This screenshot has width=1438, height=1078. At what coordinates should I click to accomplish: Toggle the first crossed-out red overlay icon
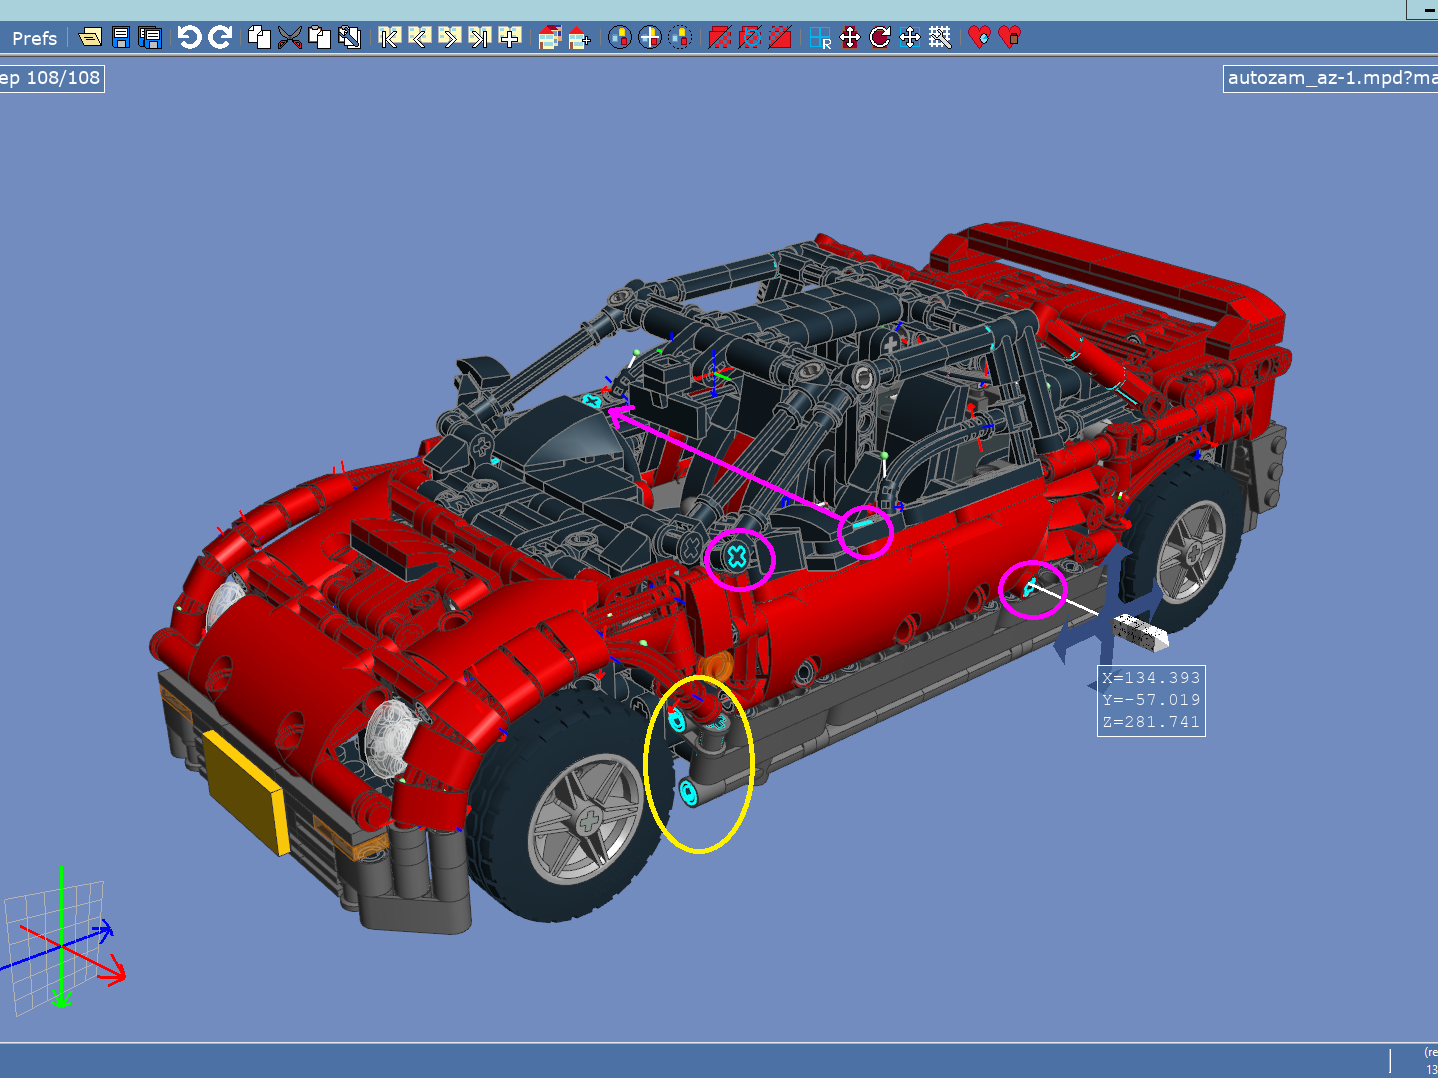pyautogui.click(x=720, y=37)
